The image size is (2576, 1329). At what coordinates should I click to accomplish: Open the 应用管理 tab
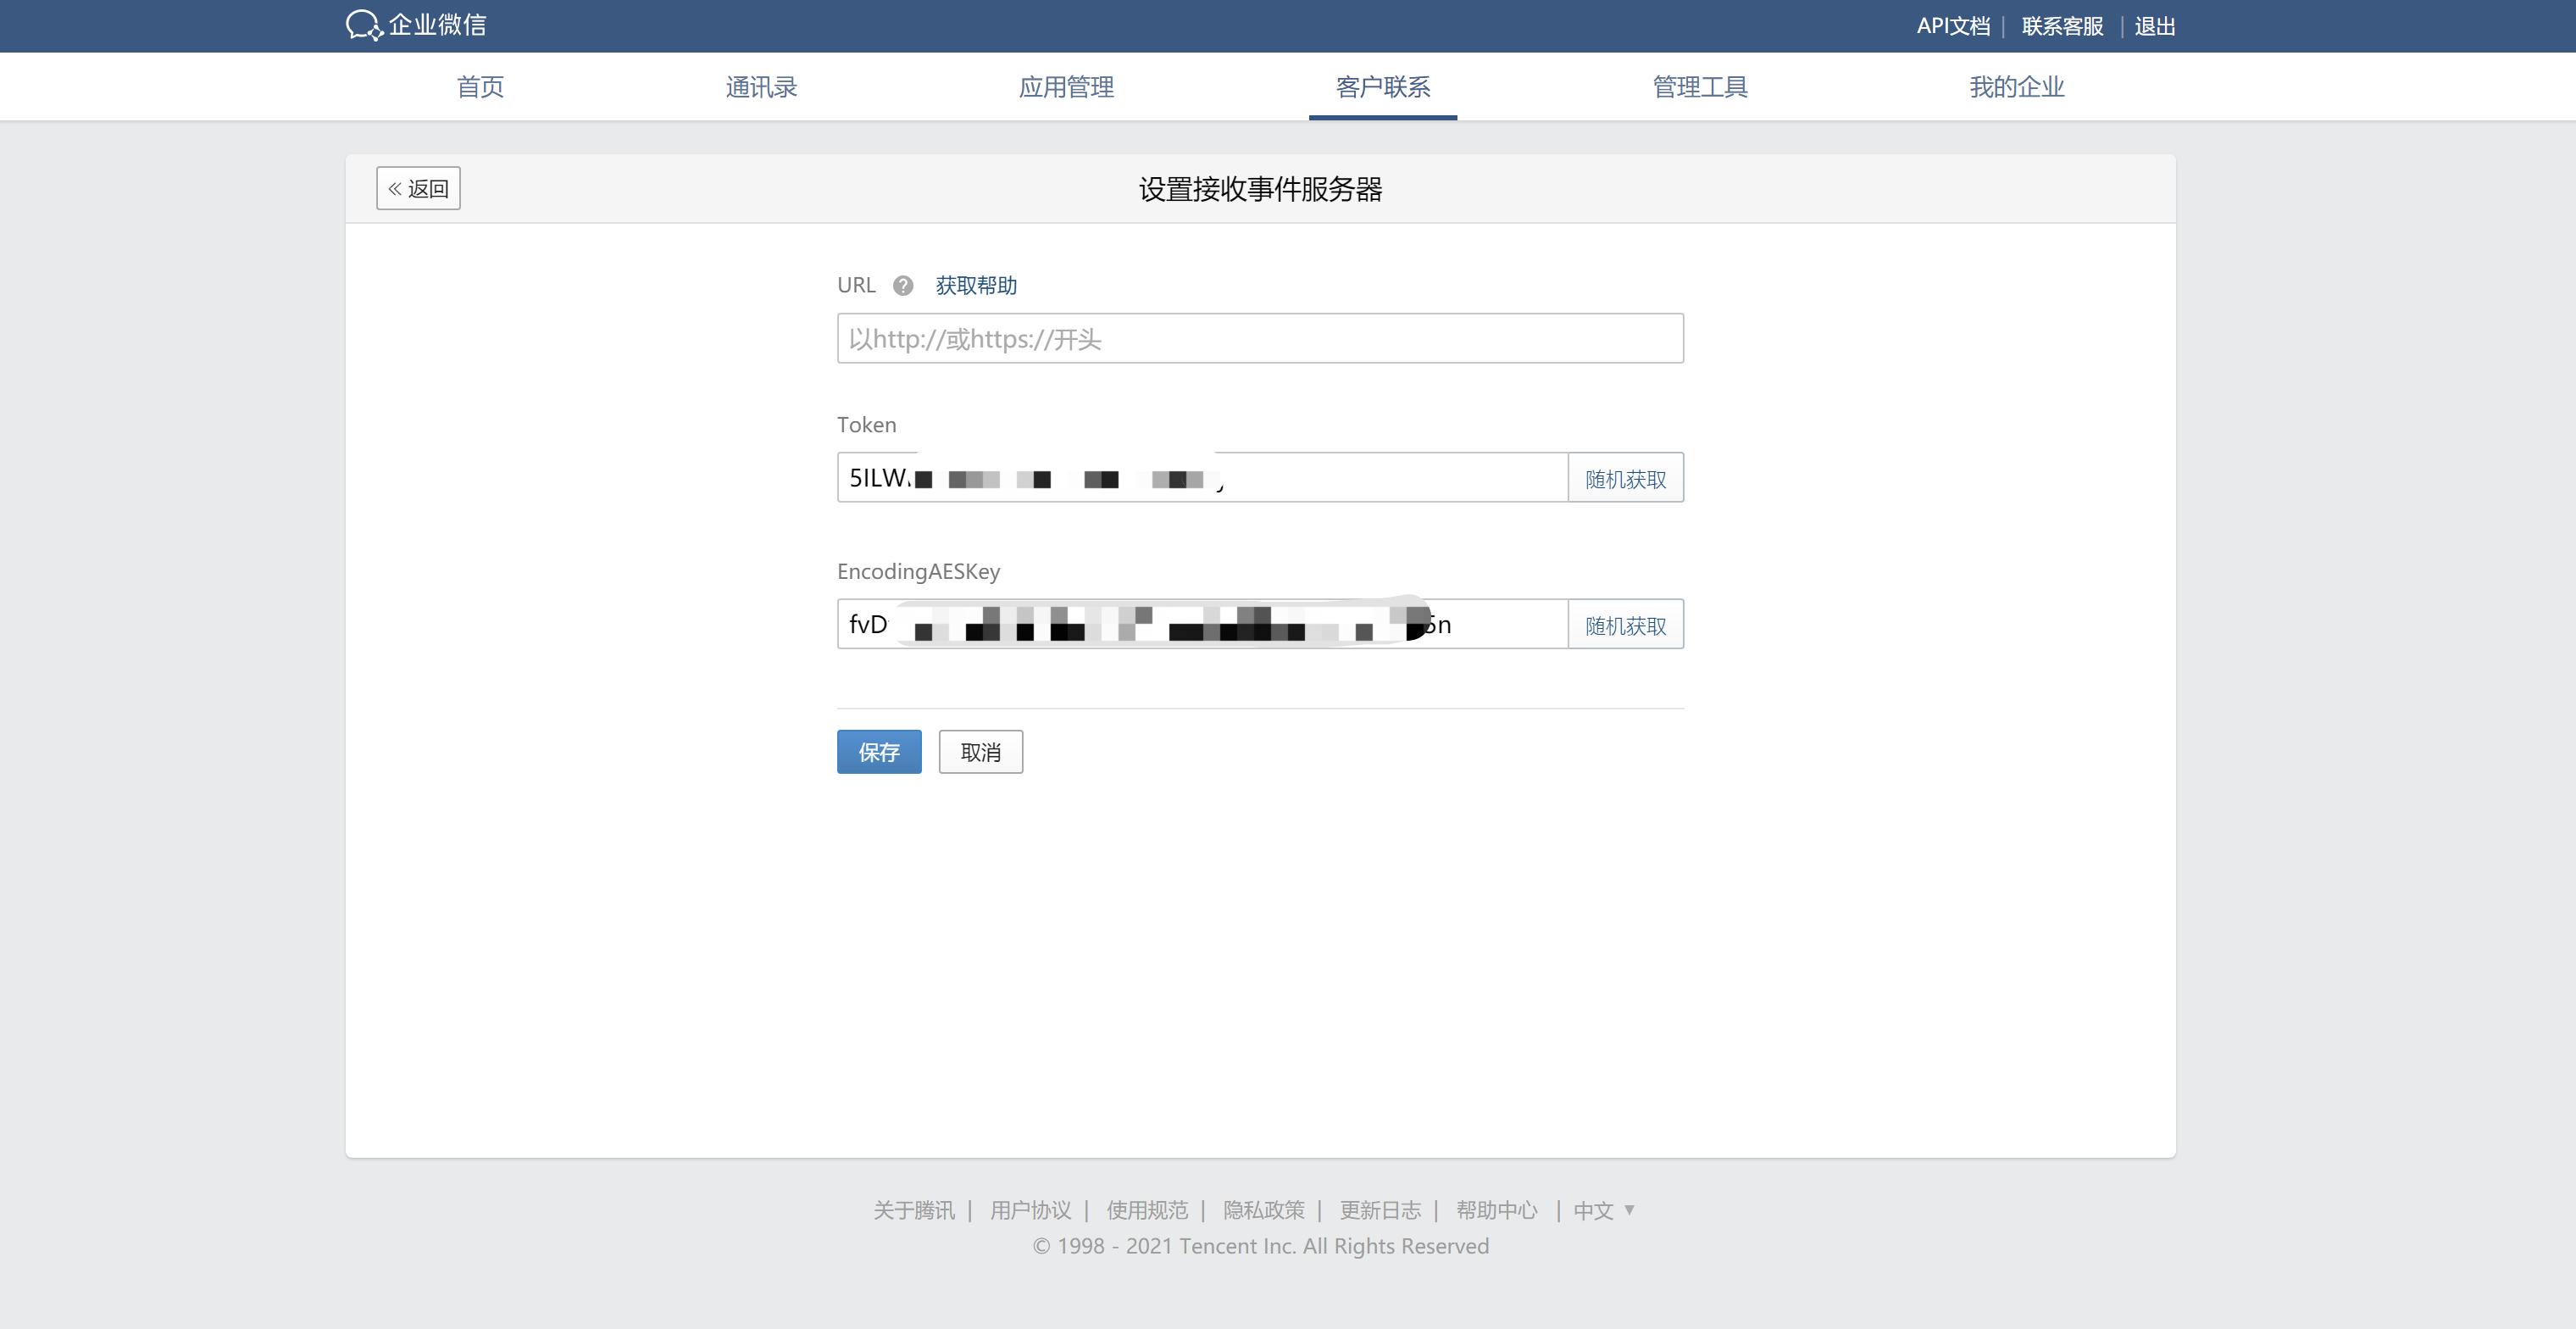point(1066,87)
